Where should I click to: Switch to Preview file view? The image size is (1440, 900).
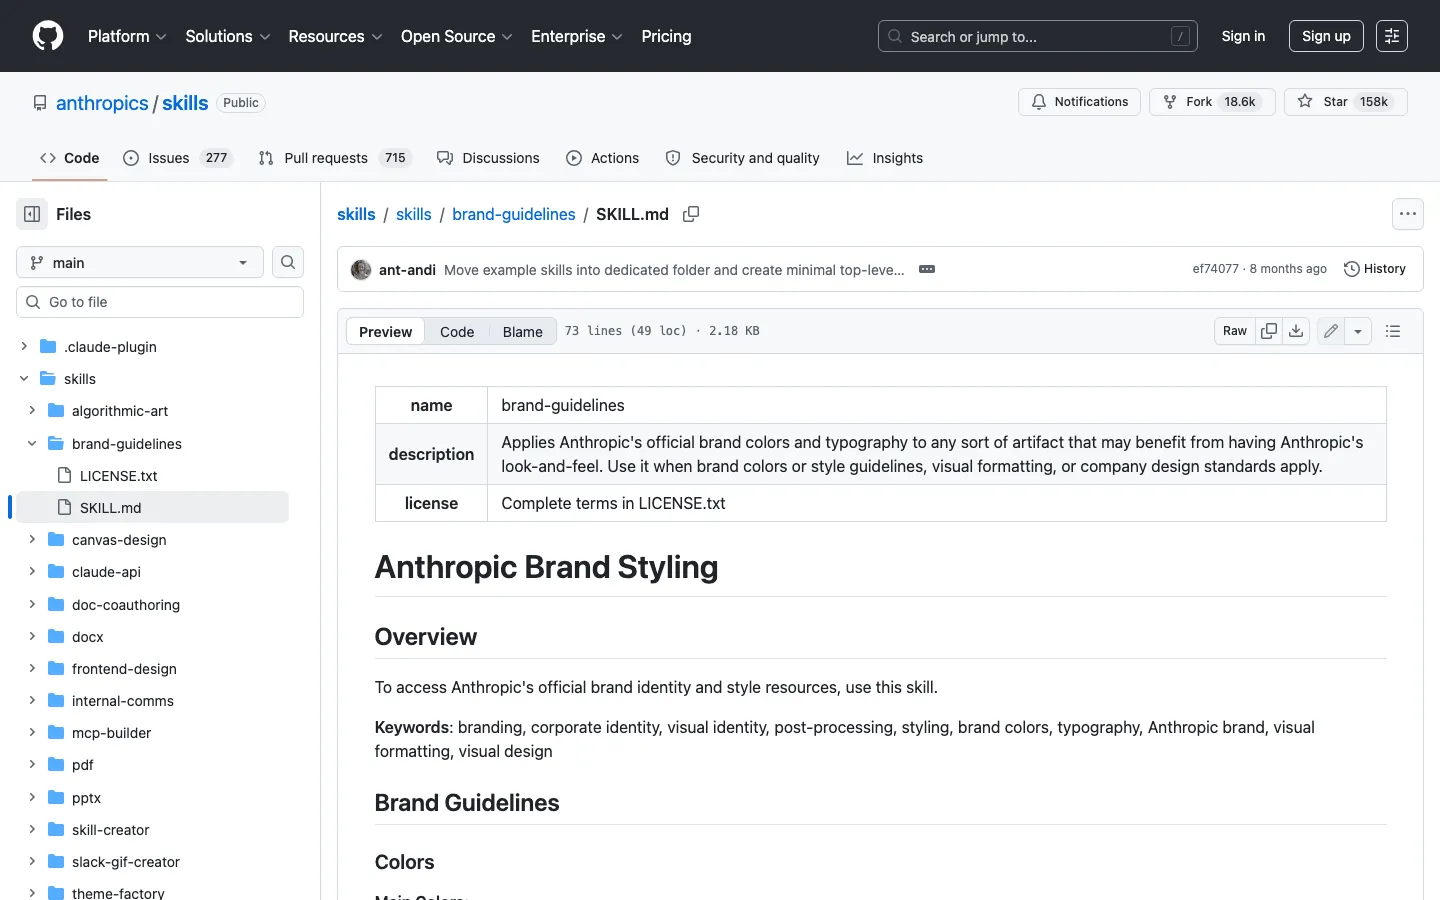pos(385,331)
